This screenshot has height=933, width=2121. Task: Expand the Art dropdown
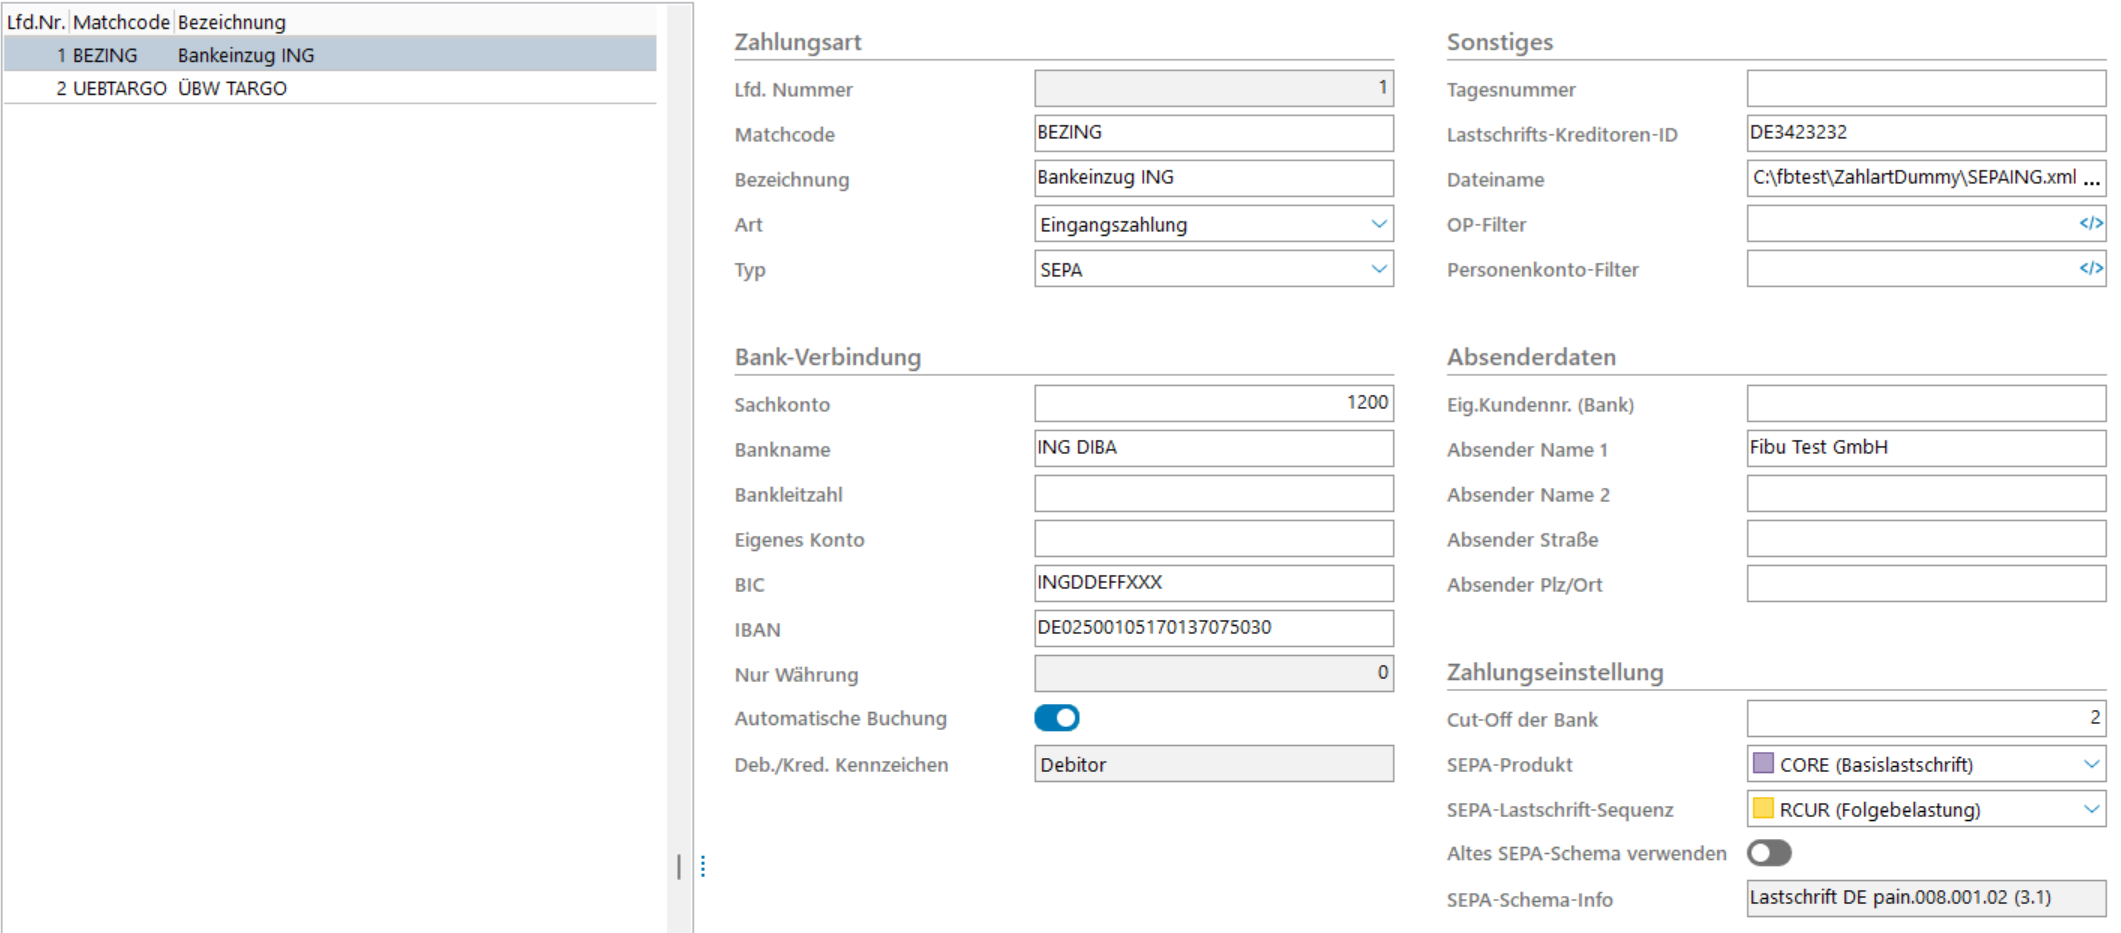coord(1378,224)
